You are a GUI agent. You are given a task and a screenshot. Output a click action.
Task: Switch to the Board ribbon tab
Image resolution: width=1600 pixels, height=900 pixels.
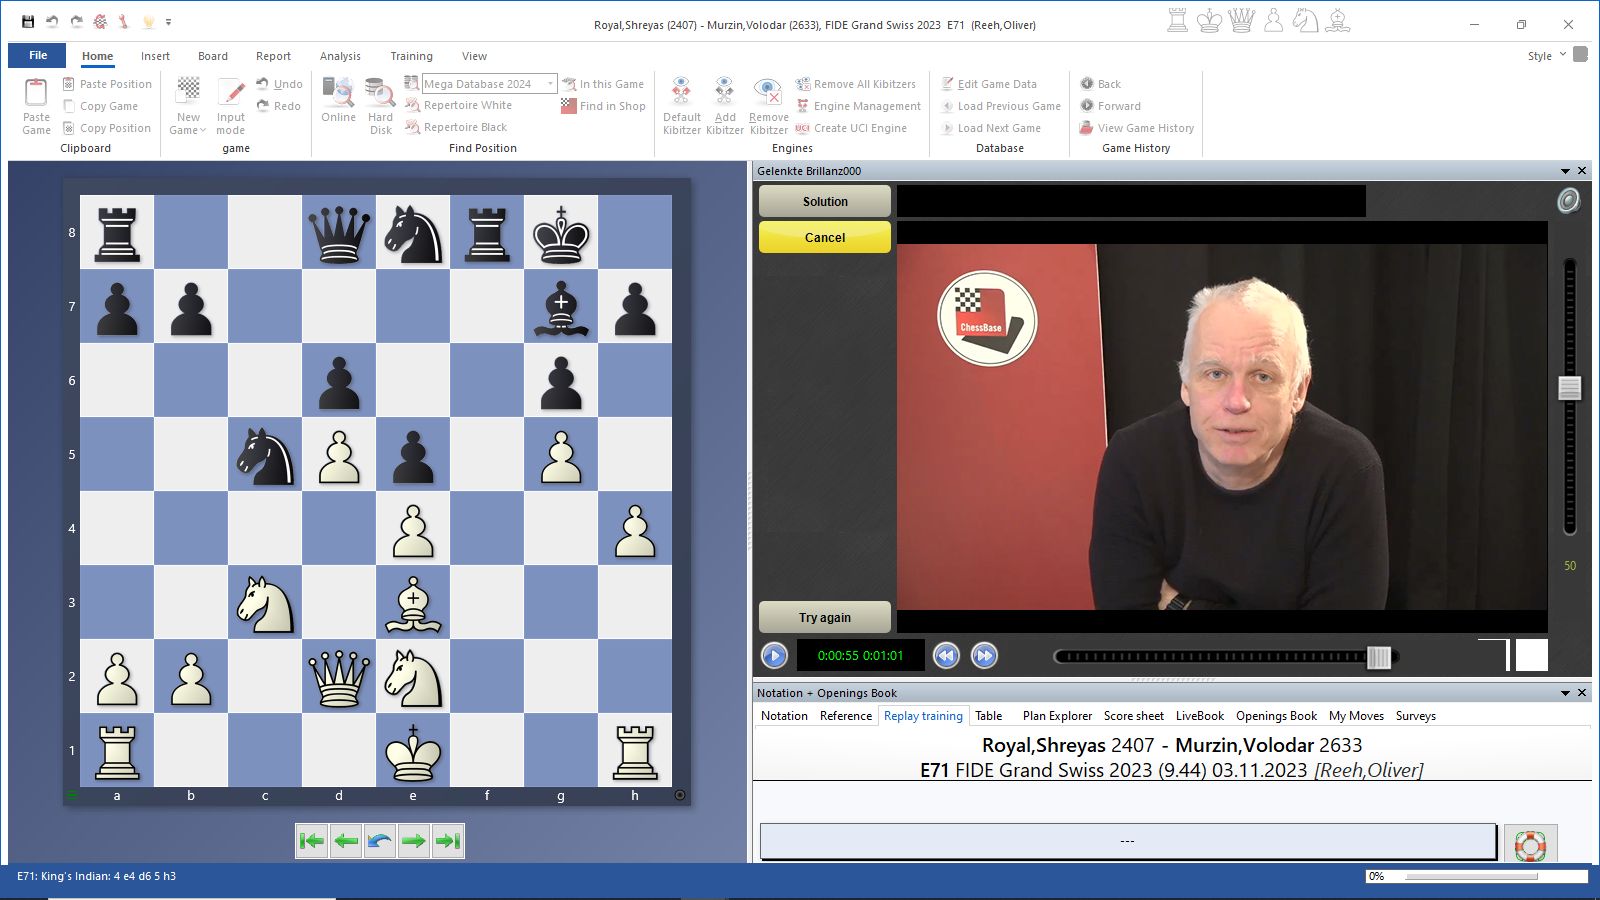pos(213,56)
